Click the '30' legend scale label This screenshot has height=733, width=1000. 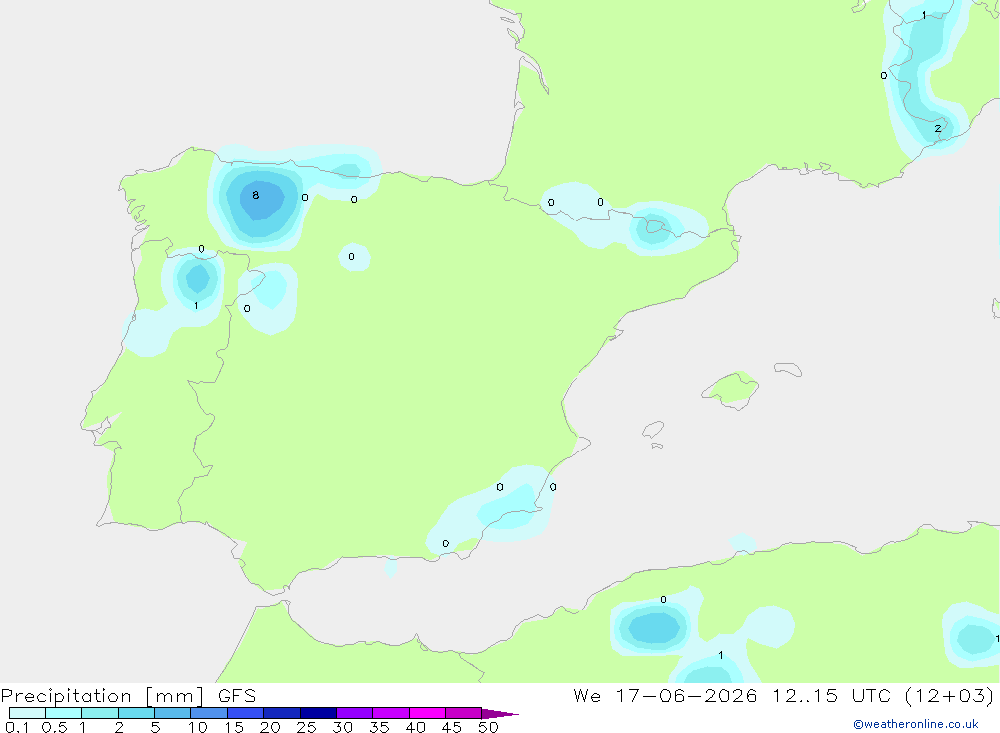click(343, 727)
